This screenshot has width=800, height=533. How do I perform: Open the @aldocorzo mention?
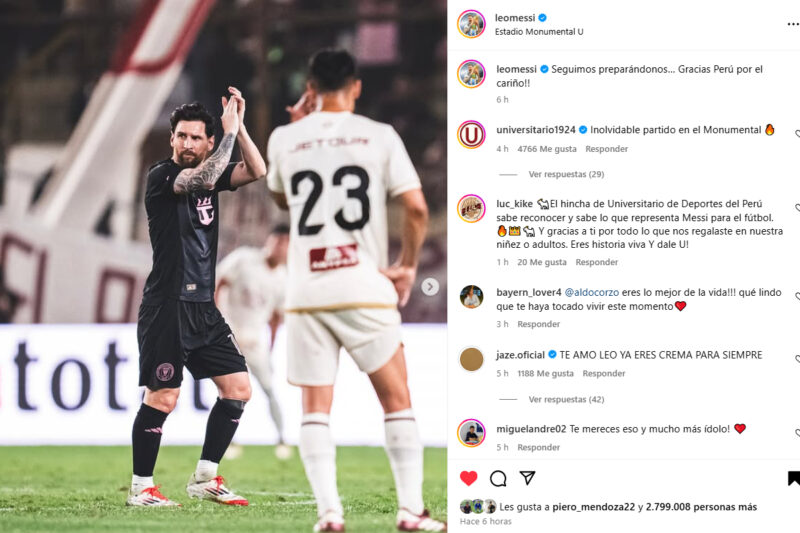pyautogui.click(x=591, y=292)
